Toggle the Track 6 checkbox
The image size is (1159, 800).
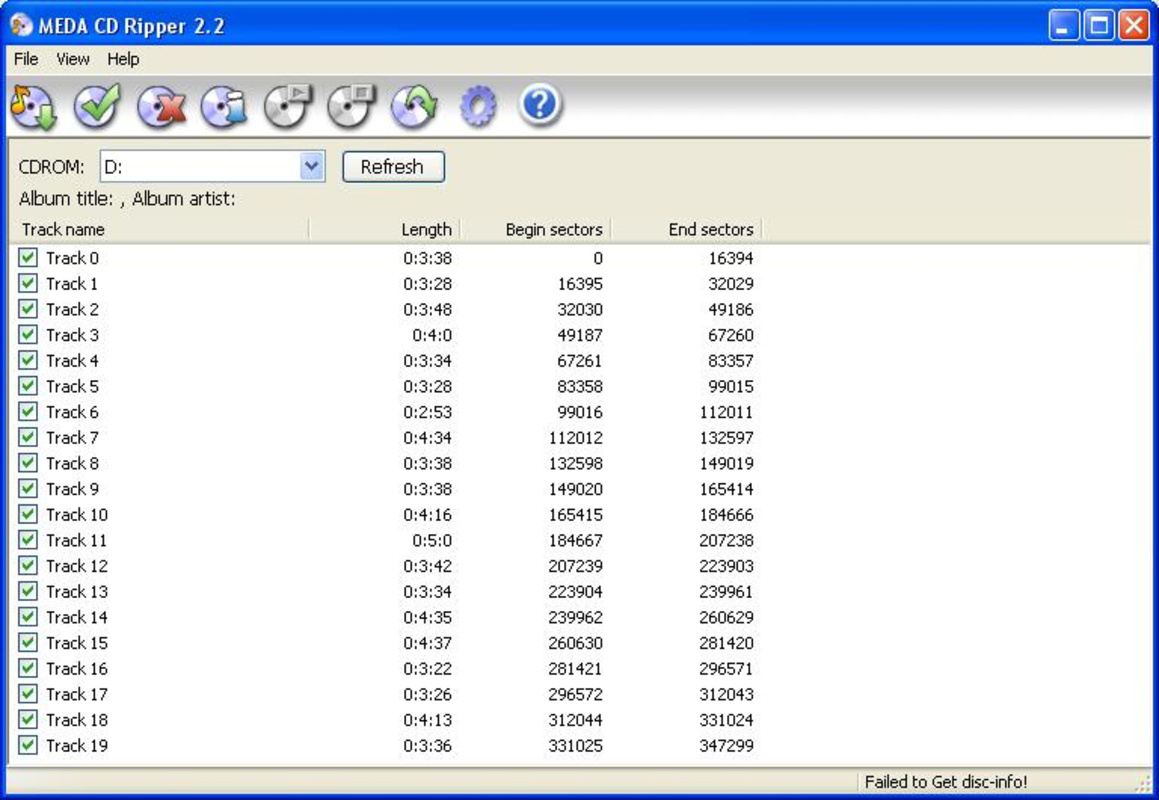(x=28, y=411)
